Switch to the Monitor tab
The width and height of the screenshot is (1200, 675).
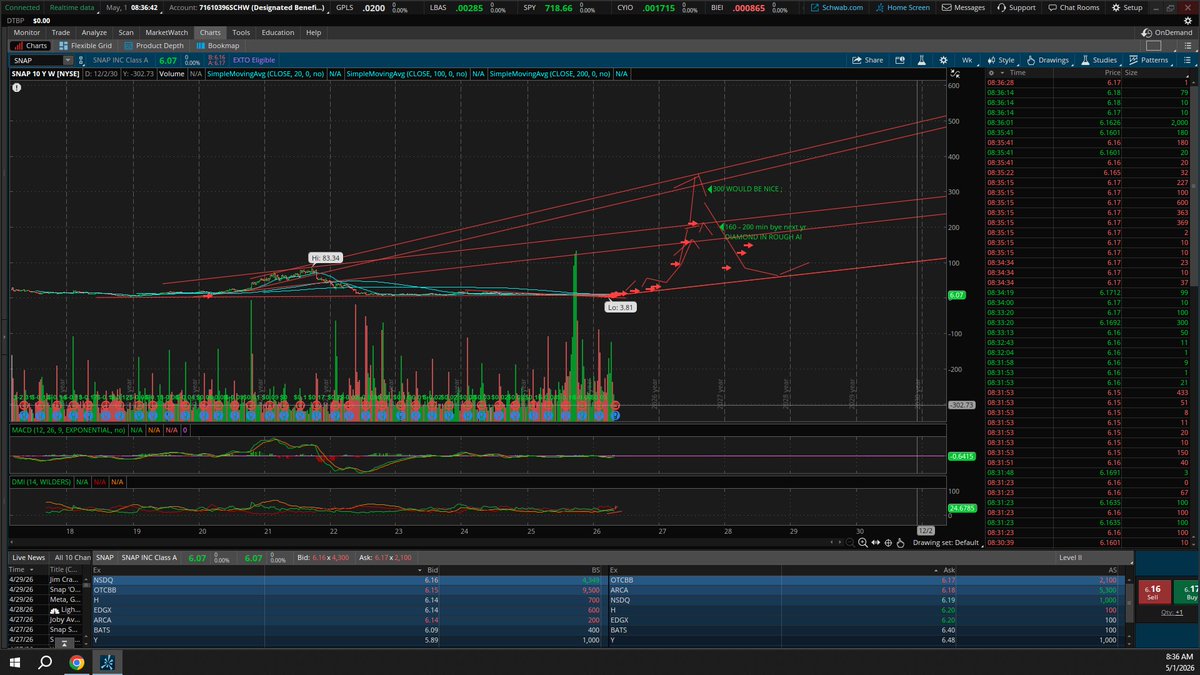coord(27,32)
